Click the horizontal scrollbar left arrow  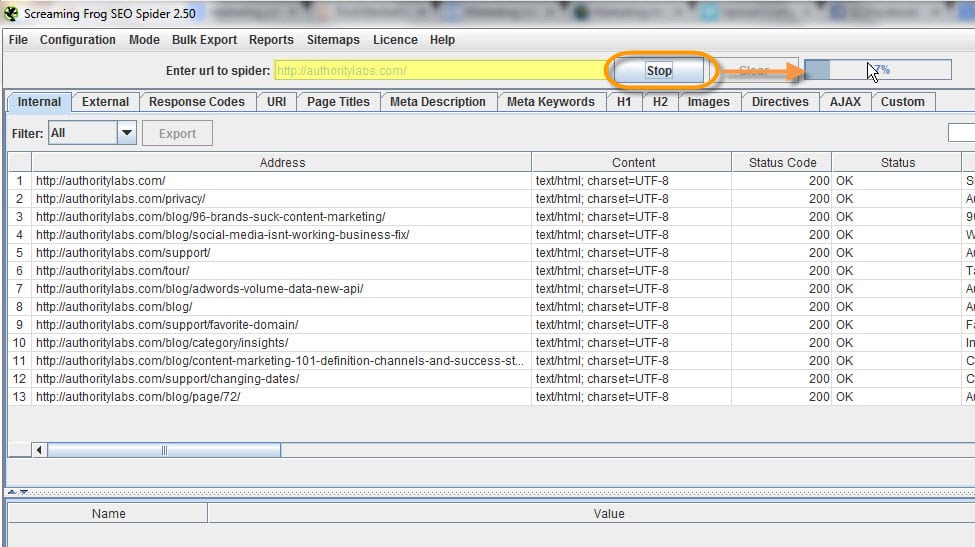point(39,450)
